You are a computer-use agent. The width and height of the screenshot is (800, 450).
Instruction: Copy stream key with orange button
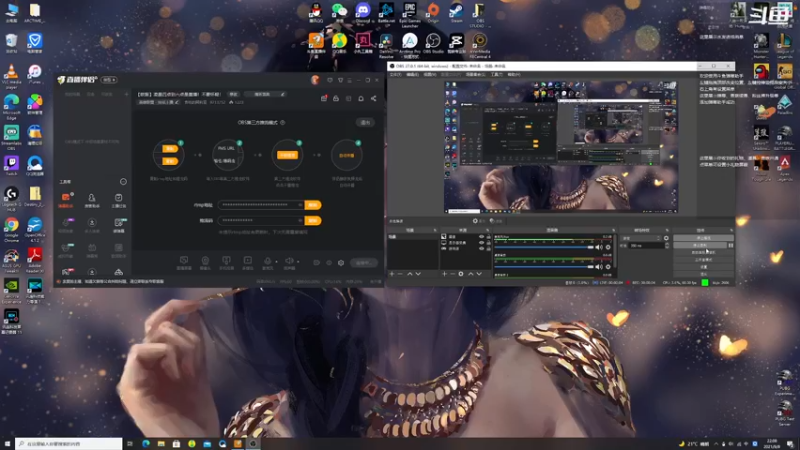[313, 221]
